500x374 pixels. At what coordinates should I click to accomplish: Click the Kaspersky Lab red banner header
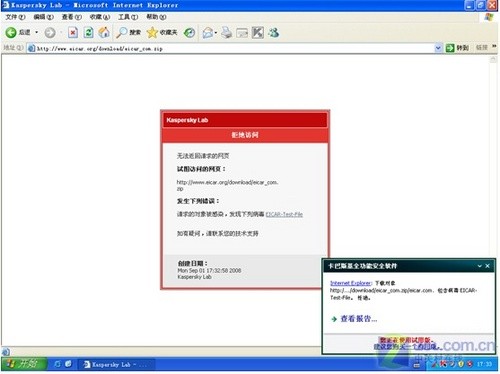(245, 120)
